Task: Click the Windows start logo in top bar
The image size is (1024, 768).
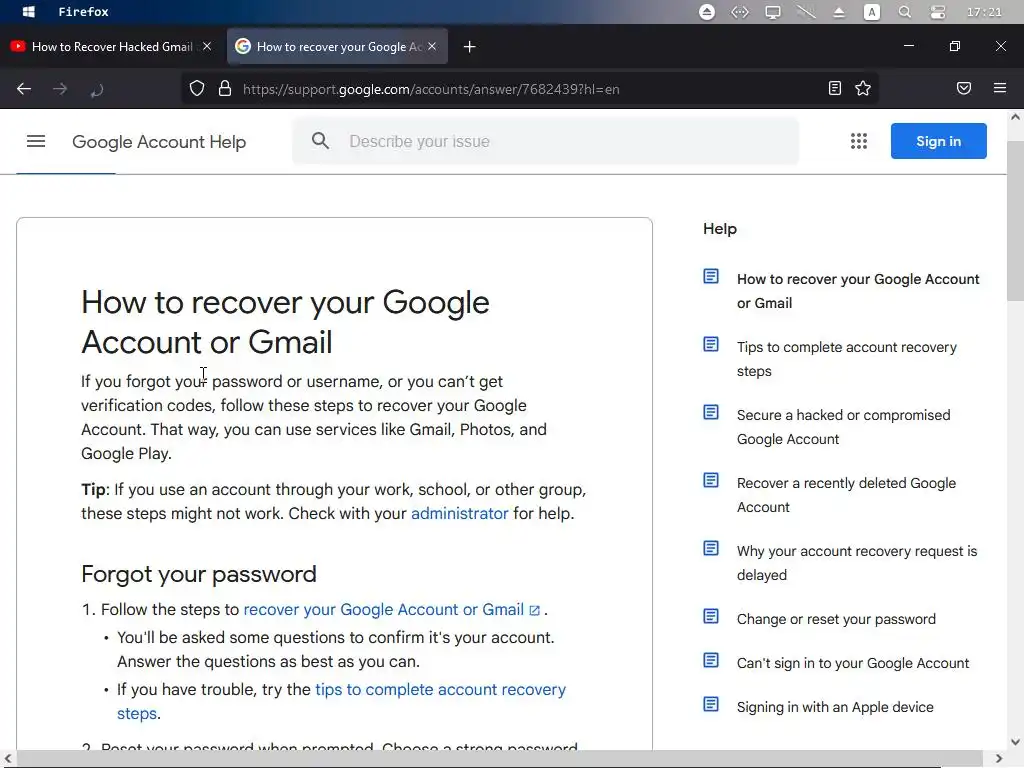Action: pos(29,12)
